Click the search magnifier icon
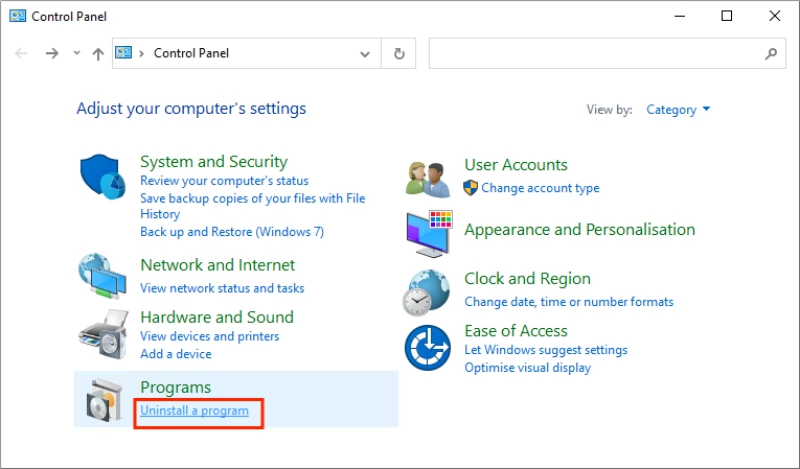The height and width of the screenshot is (469, 800). (771, 53)
